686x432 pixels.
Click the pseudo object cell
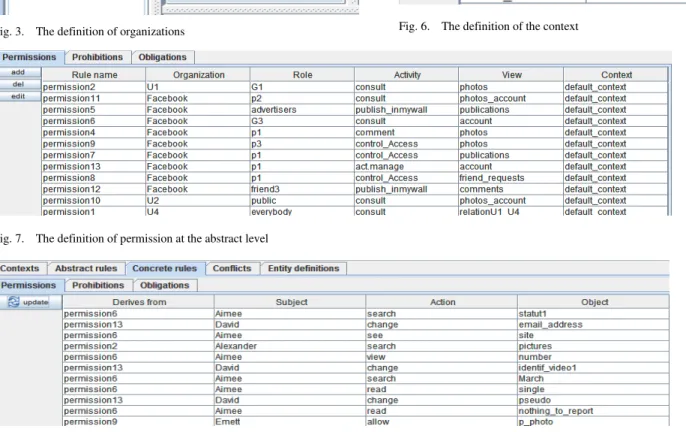click(x=594, y=400)
